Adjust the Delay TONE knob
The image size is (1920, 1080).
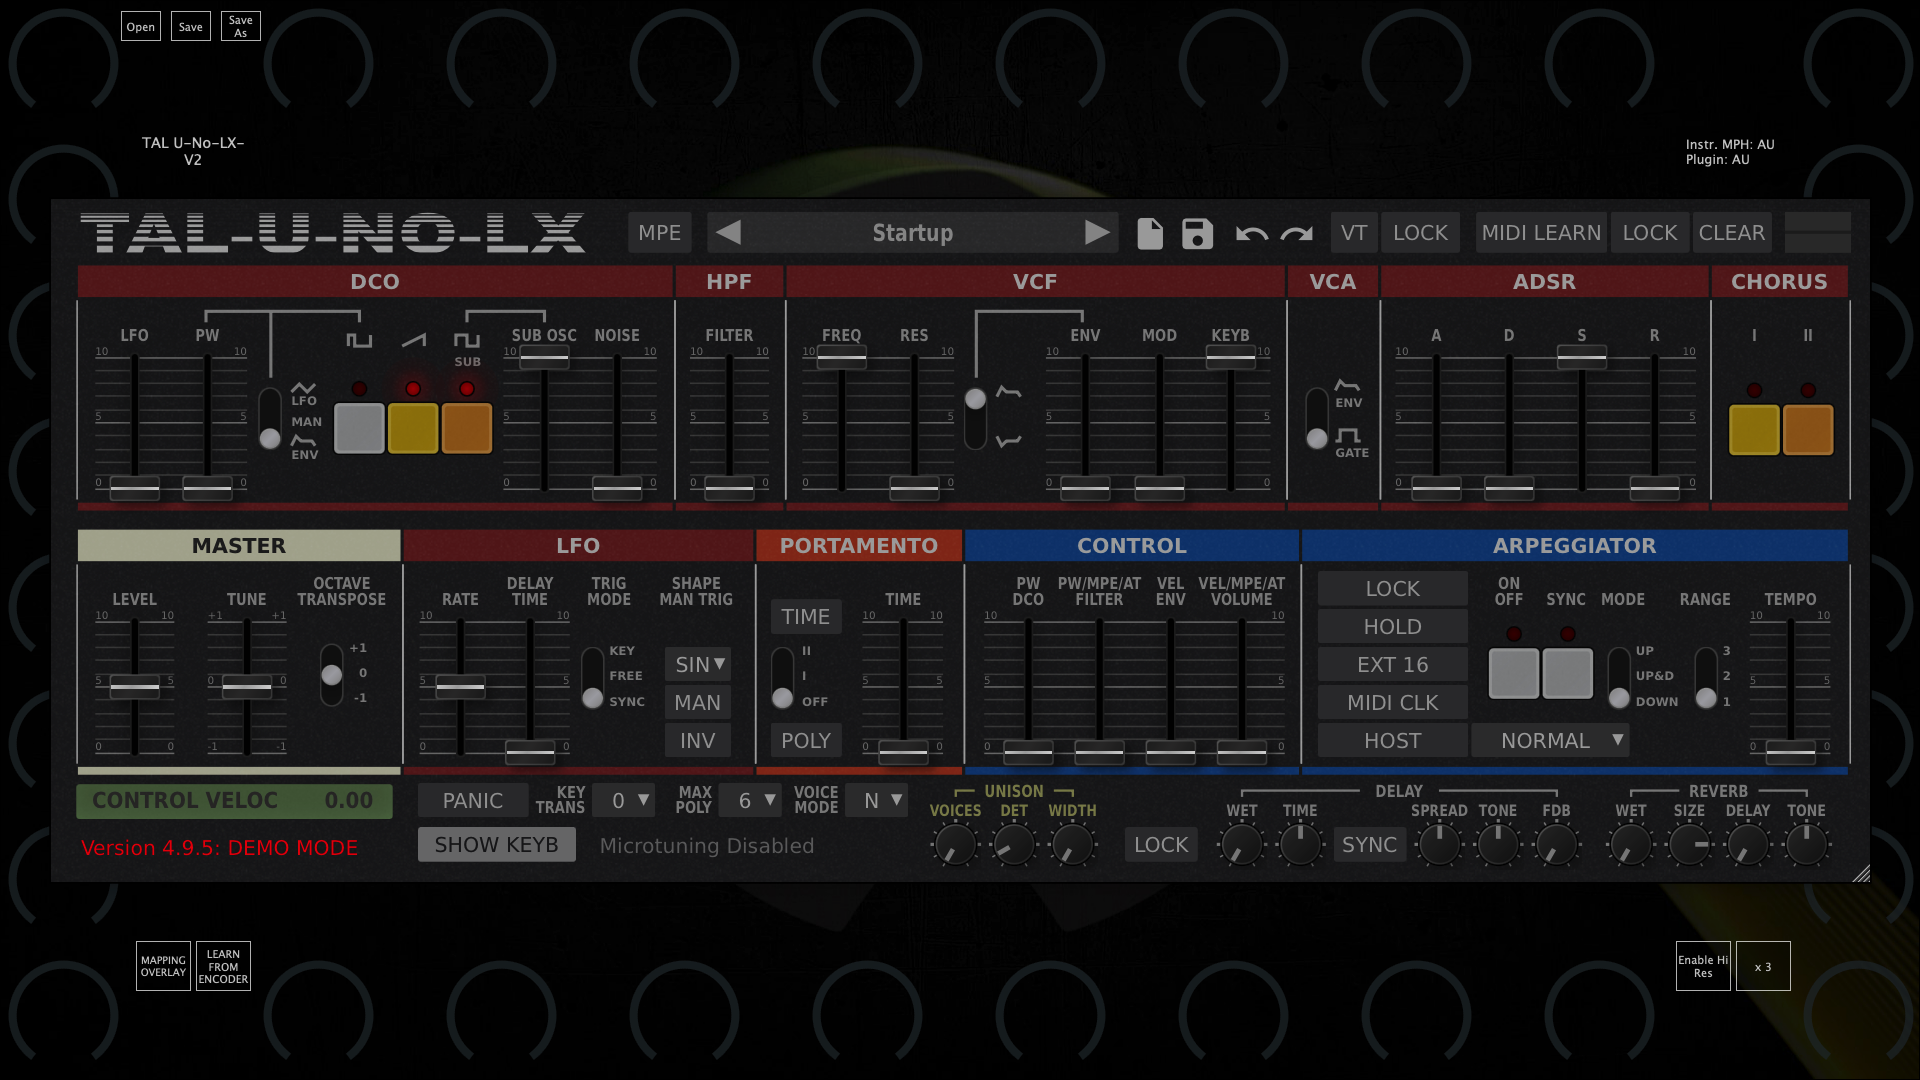[x=1498, y=846]
